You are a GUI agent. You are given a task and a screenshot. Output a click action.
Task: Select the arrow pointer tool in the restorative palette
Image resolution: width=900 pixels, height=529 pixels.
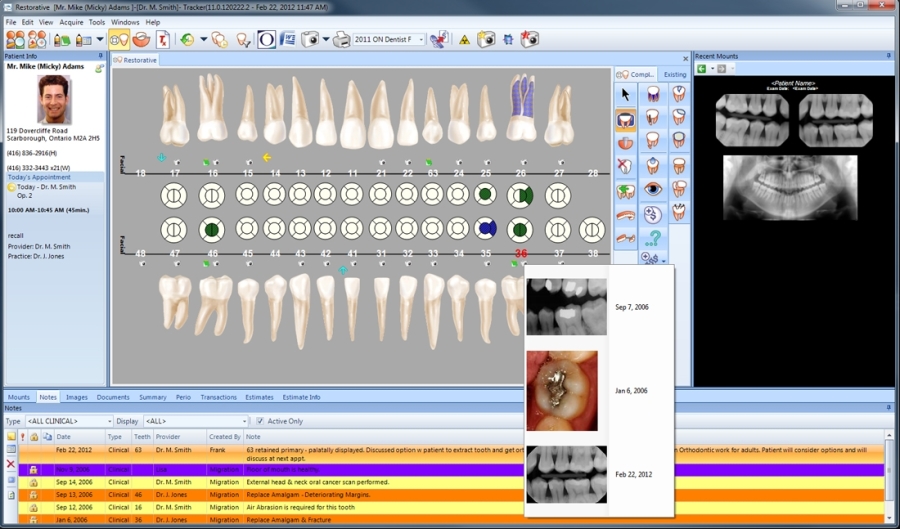[x=625, y=94]
